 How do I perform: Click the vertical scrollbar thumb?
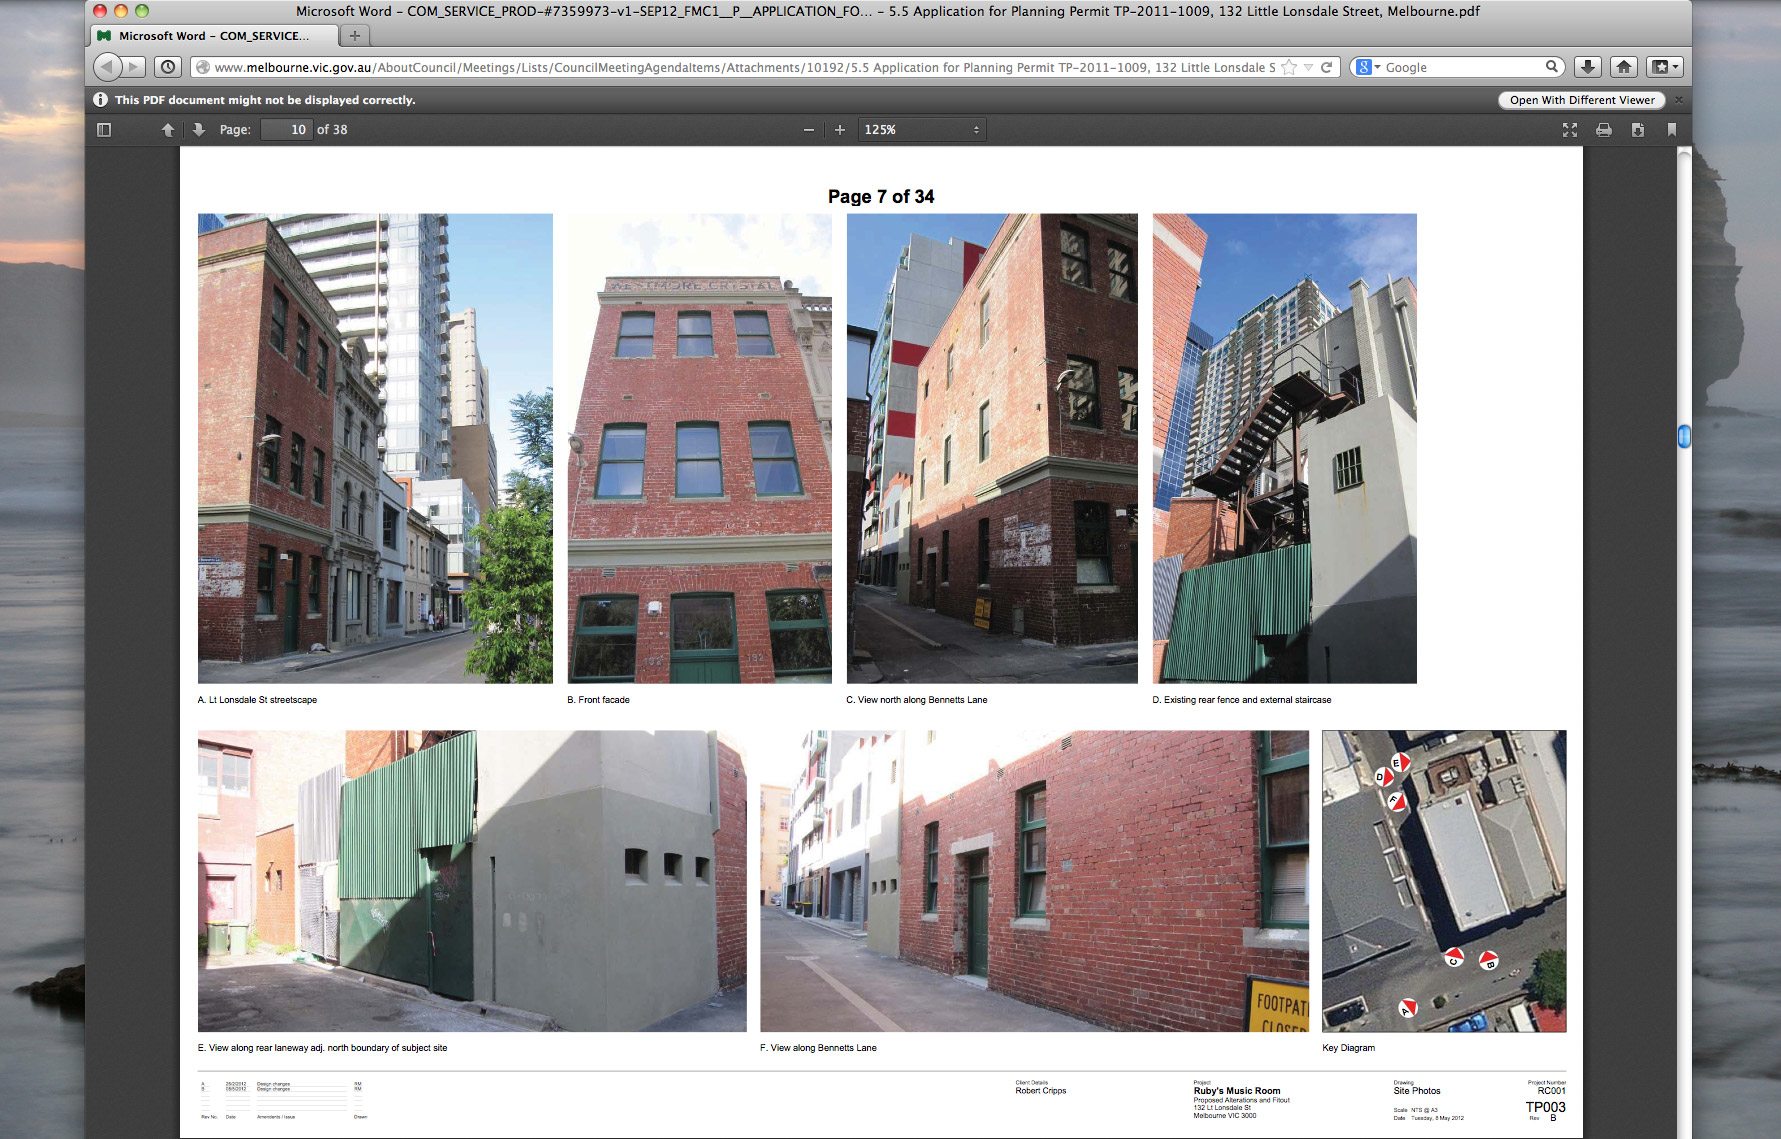[x=1684, y=436]
